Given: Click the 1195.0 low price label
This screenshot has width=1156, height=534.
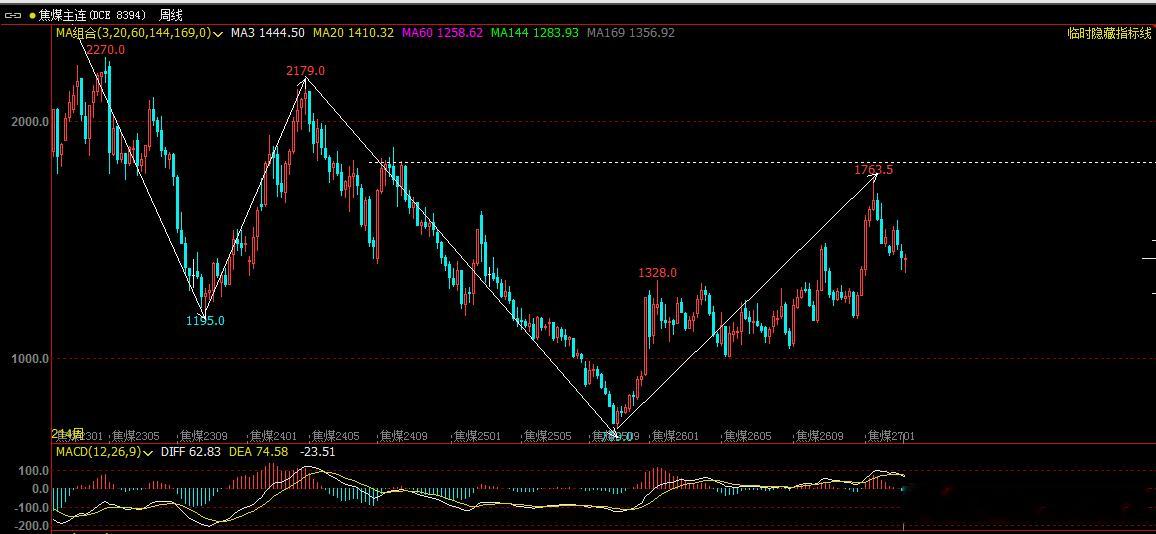Looking at the screenshot, I should click(205, 321).
